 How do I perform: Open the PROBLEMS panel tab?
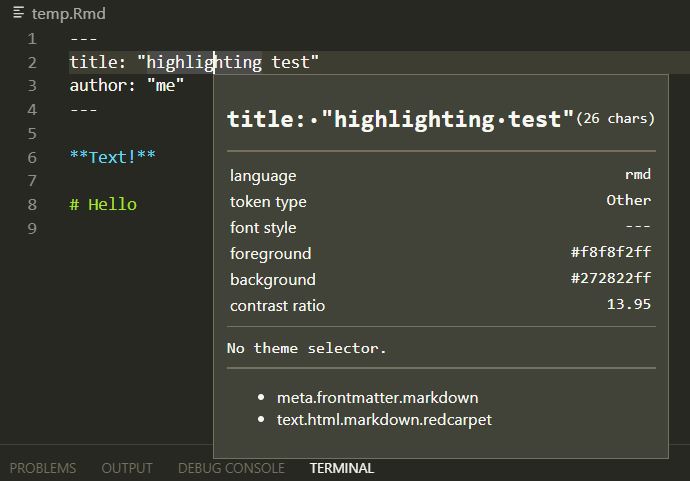[43, 468]
